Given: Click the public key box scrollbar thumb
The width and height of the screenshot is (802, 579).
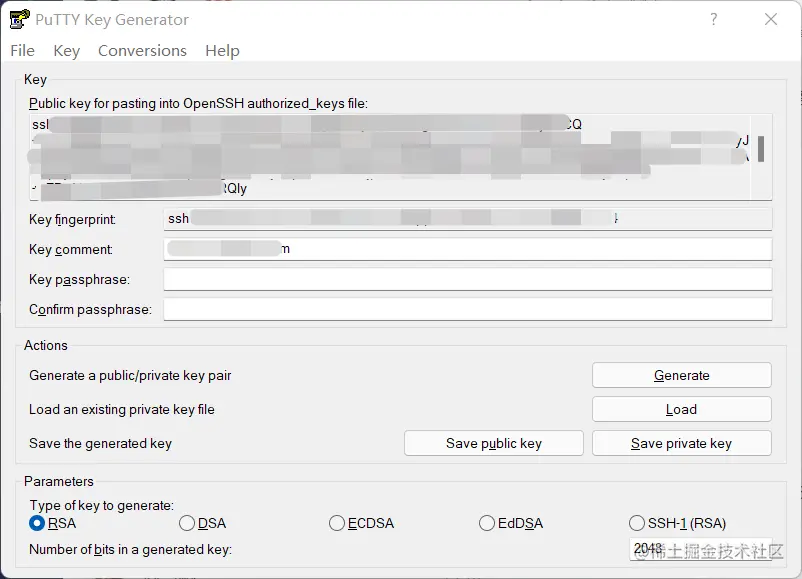Looking at the screenshot, I should [x=761, y=149].
